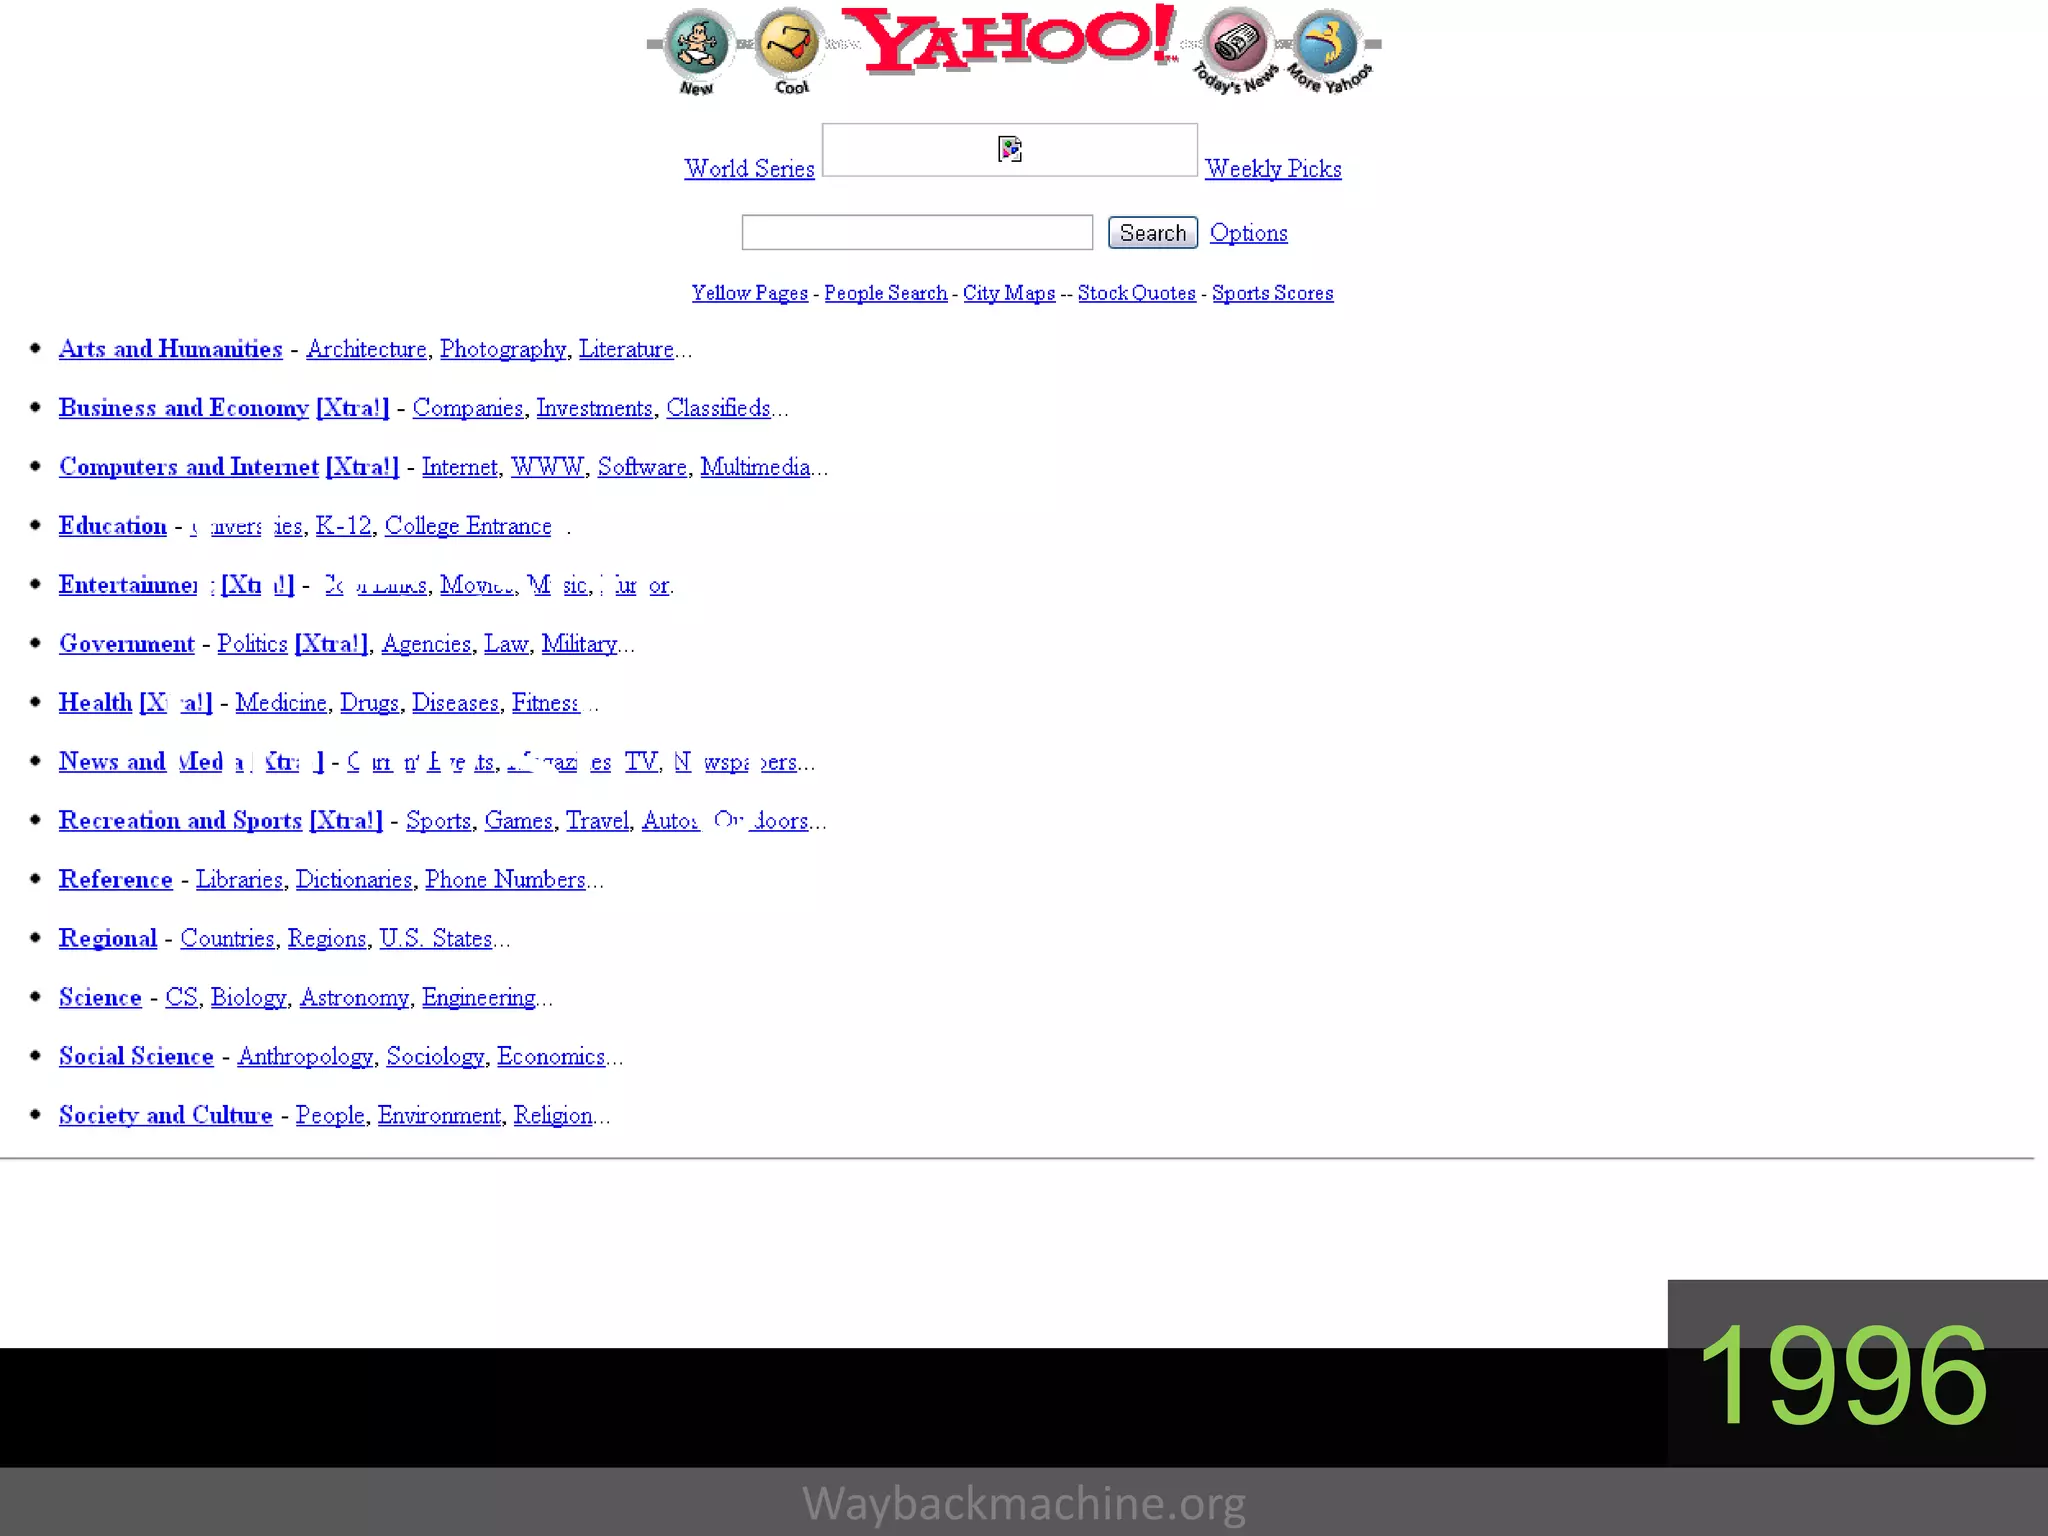Open K-12 subcategory link

(344, 526)
